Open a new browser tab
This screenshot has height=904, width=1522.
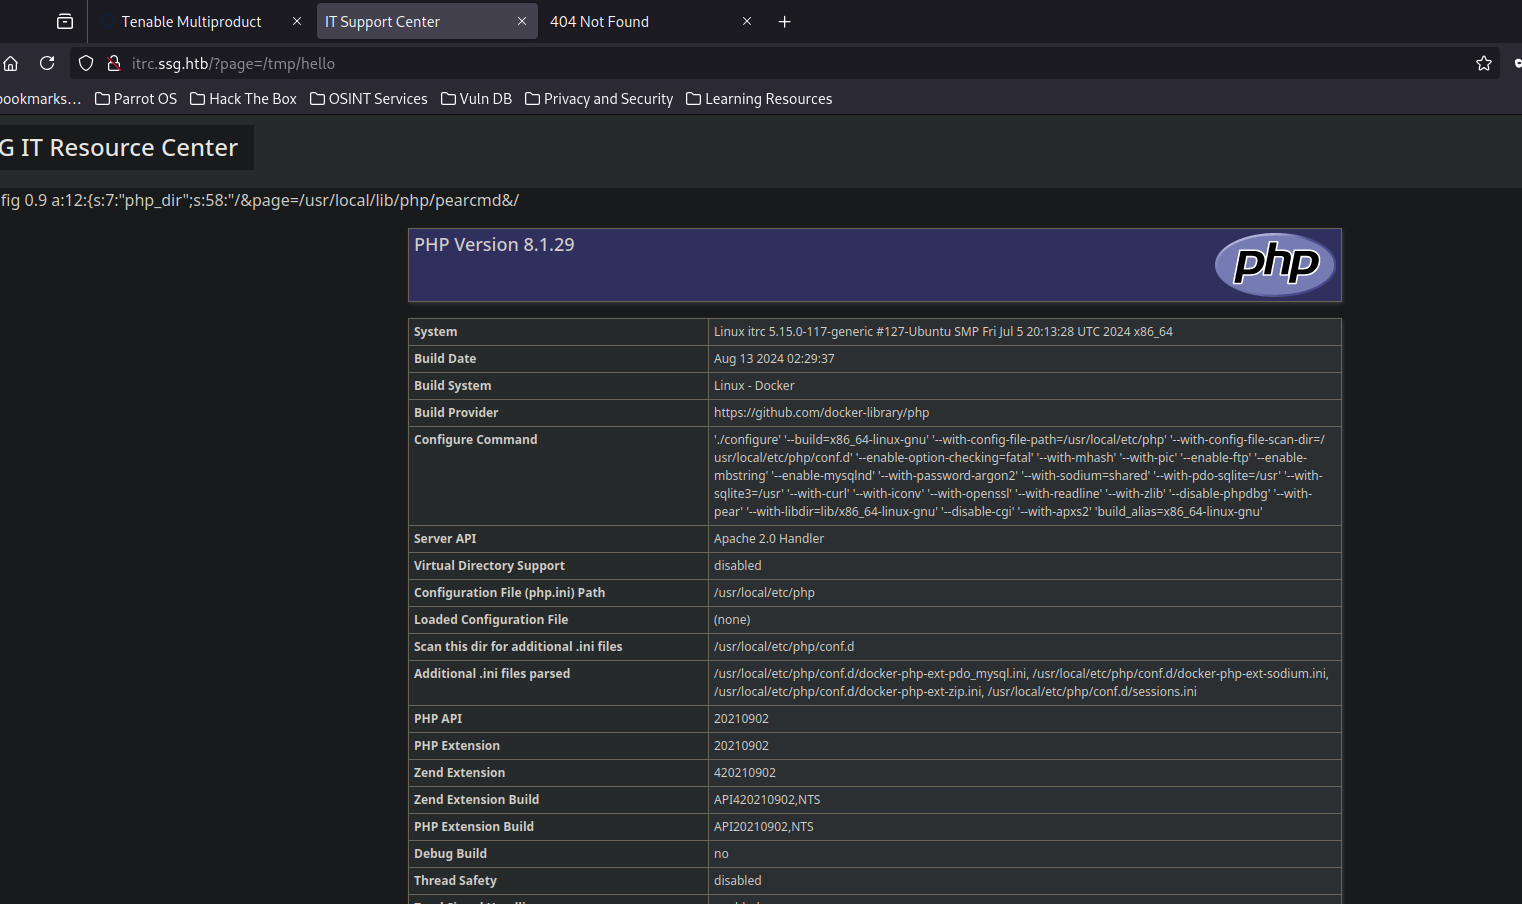[785, 21]
